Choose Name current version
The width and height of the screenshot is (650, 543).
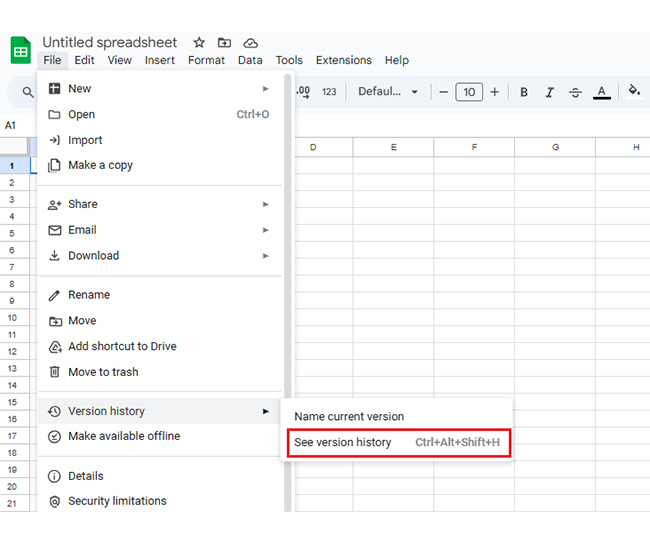tap(349, 416)
